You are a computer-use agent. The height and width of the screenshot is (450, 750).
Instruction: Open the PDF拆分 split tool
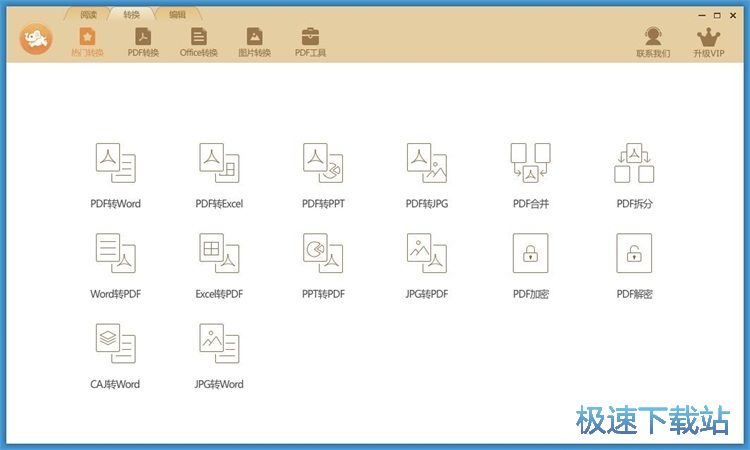click(x=634, y=175)
